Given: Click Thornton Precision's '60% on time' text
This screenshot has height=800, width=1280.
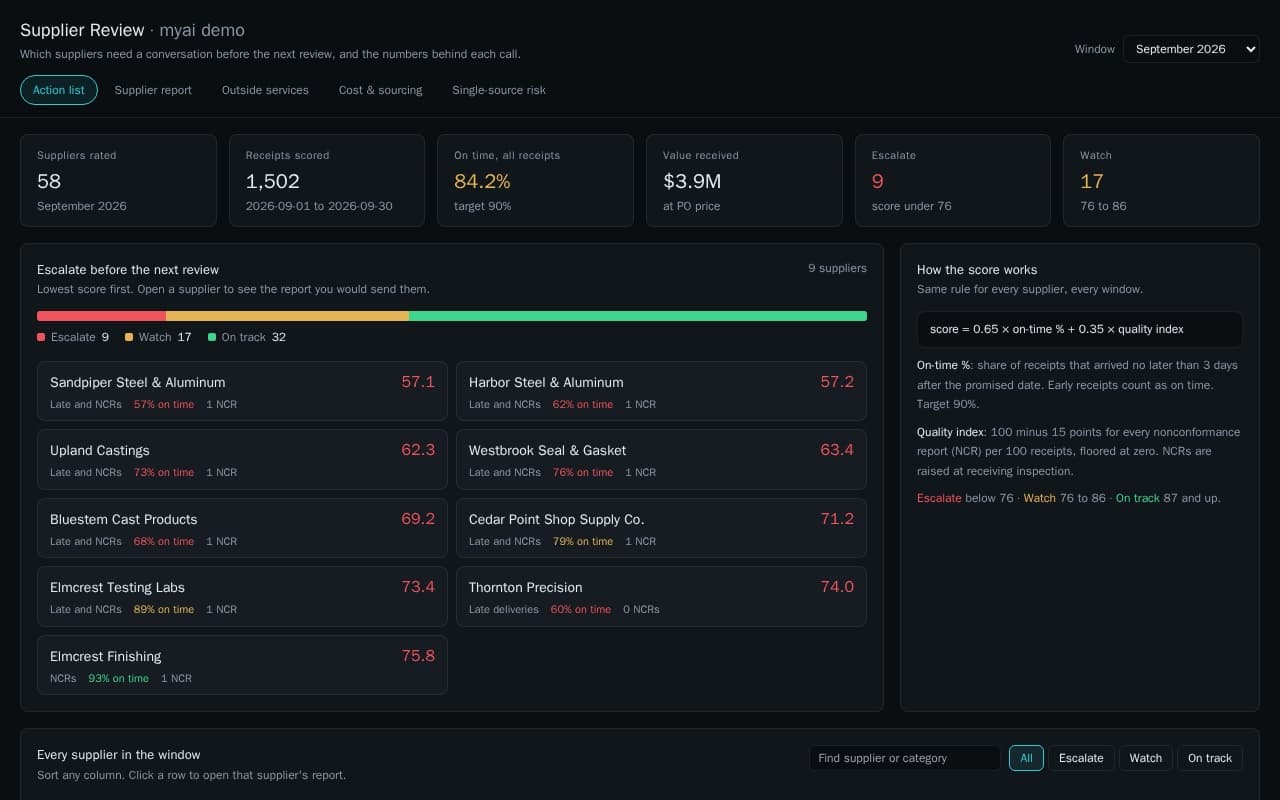Looking at the screenshot, I should coord(581,609).
